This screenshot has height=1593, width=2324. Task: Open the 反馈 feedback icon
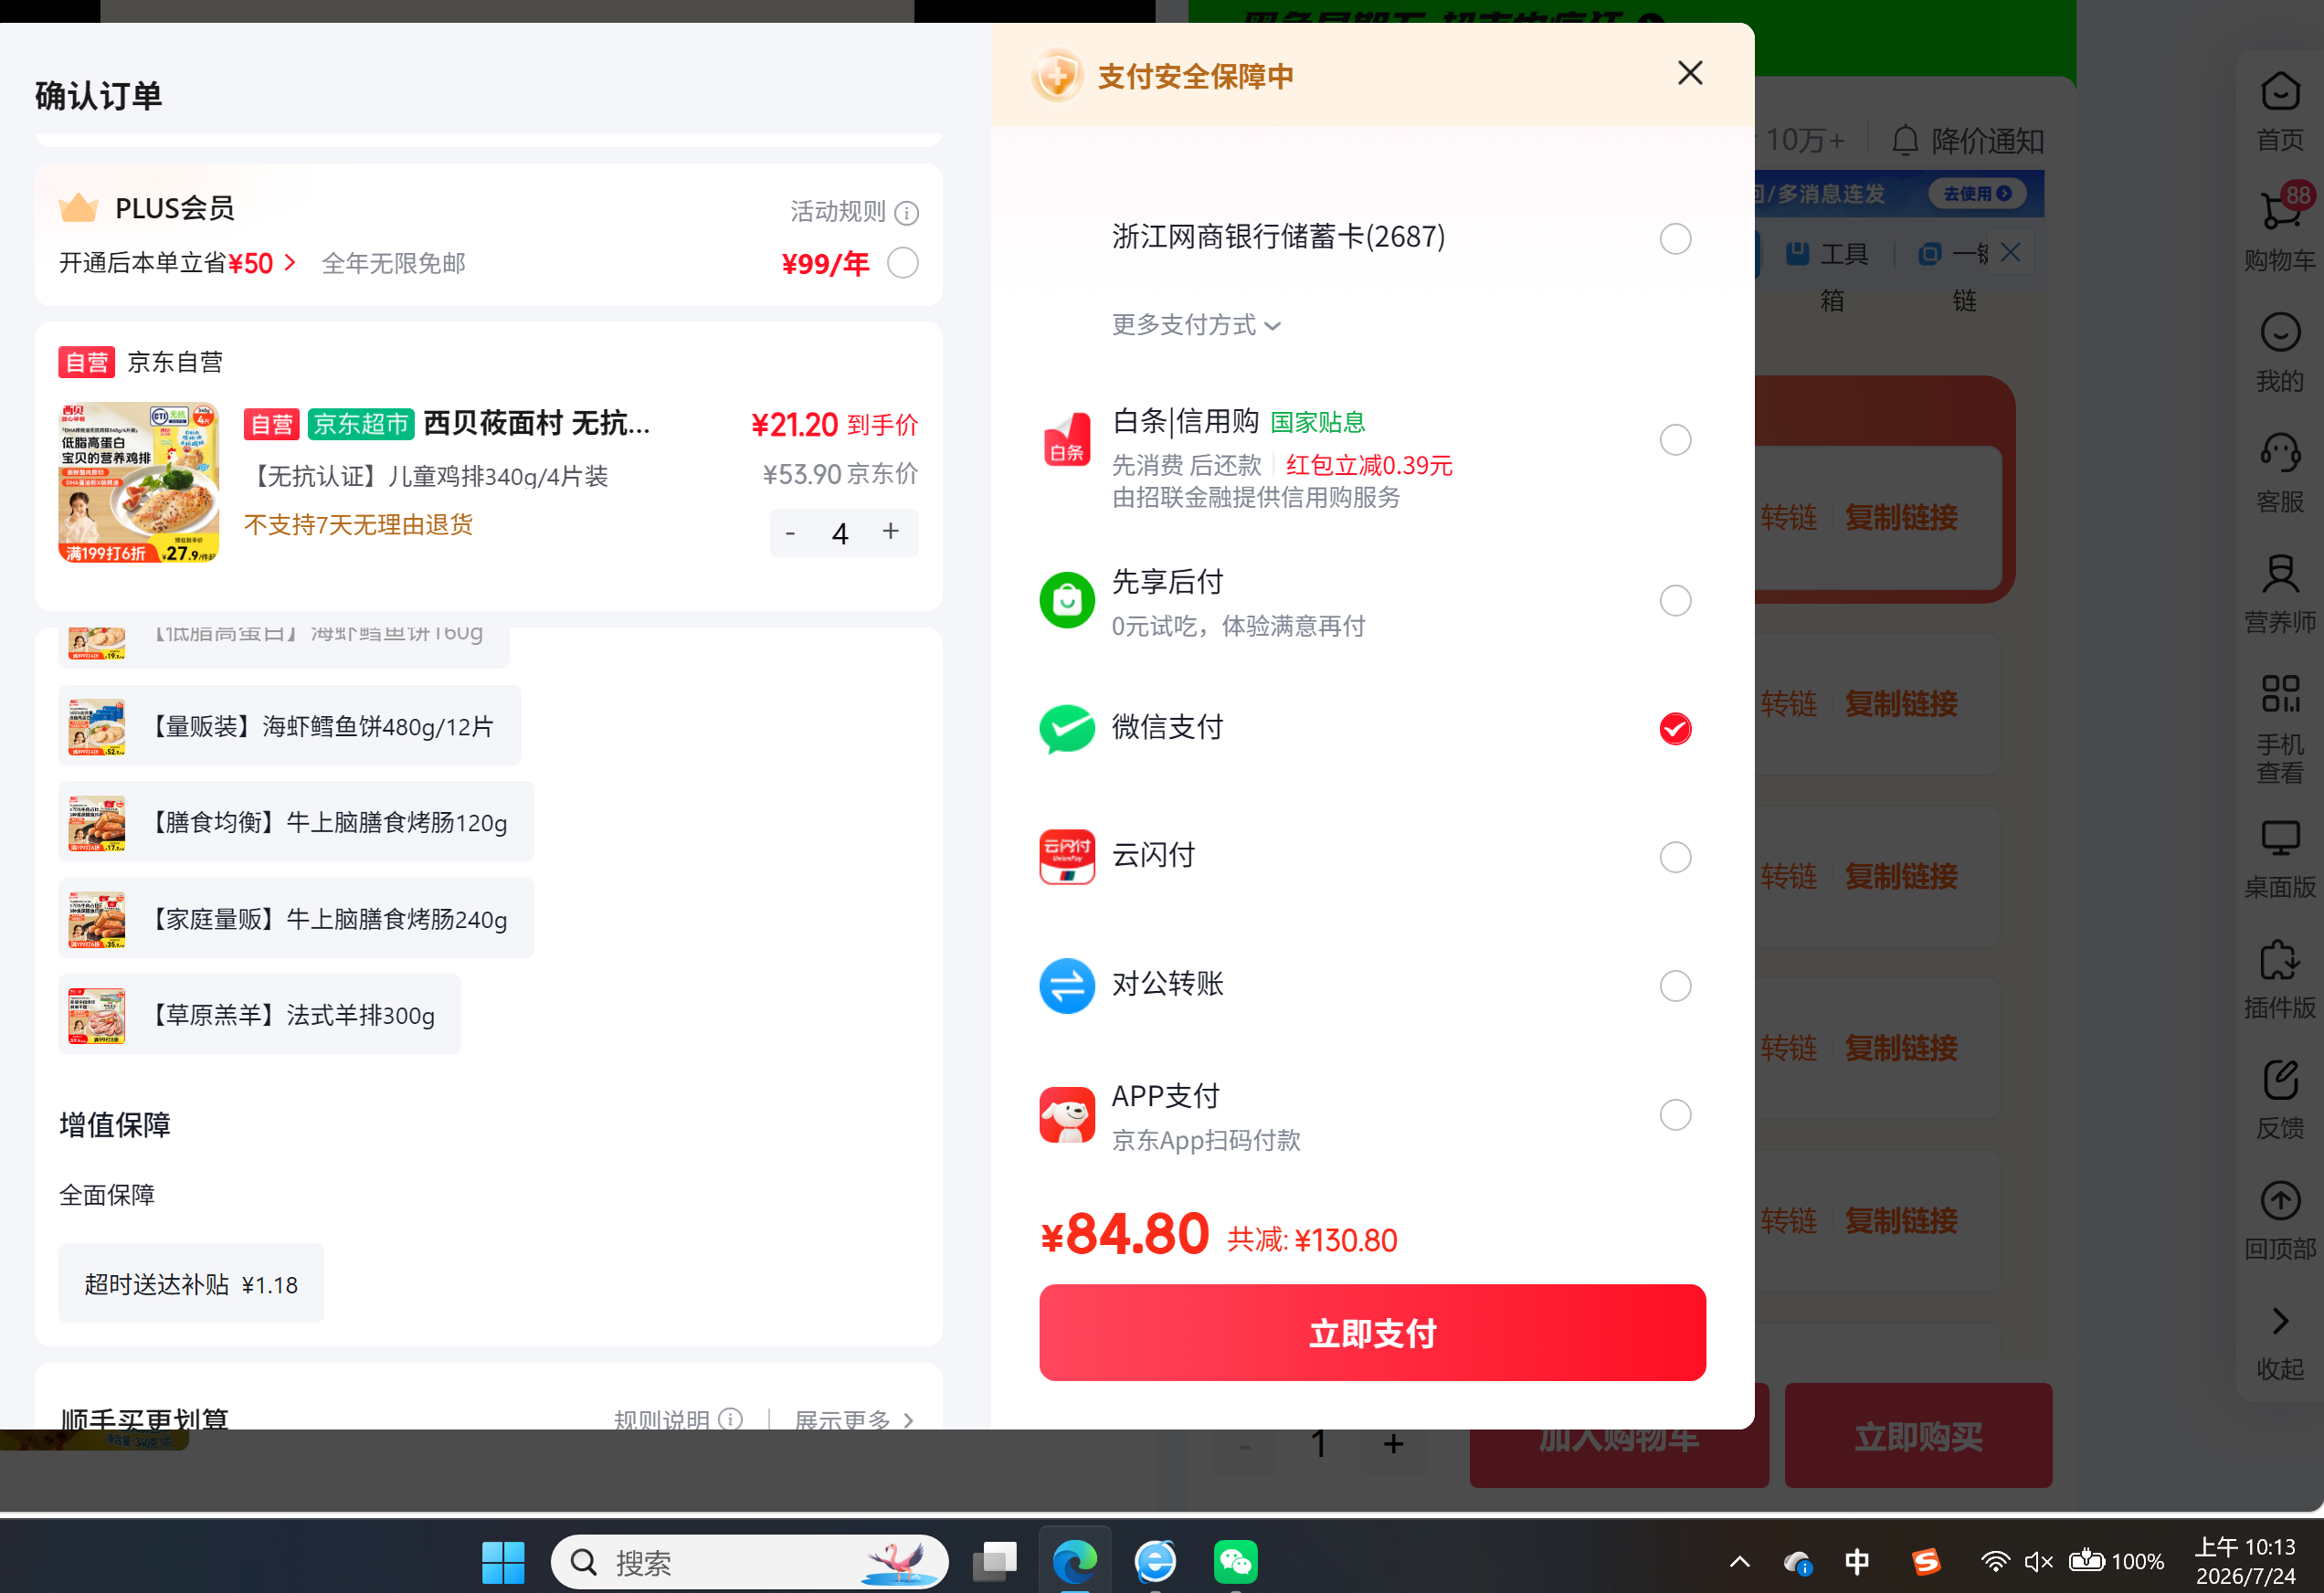(2279, 1080)
